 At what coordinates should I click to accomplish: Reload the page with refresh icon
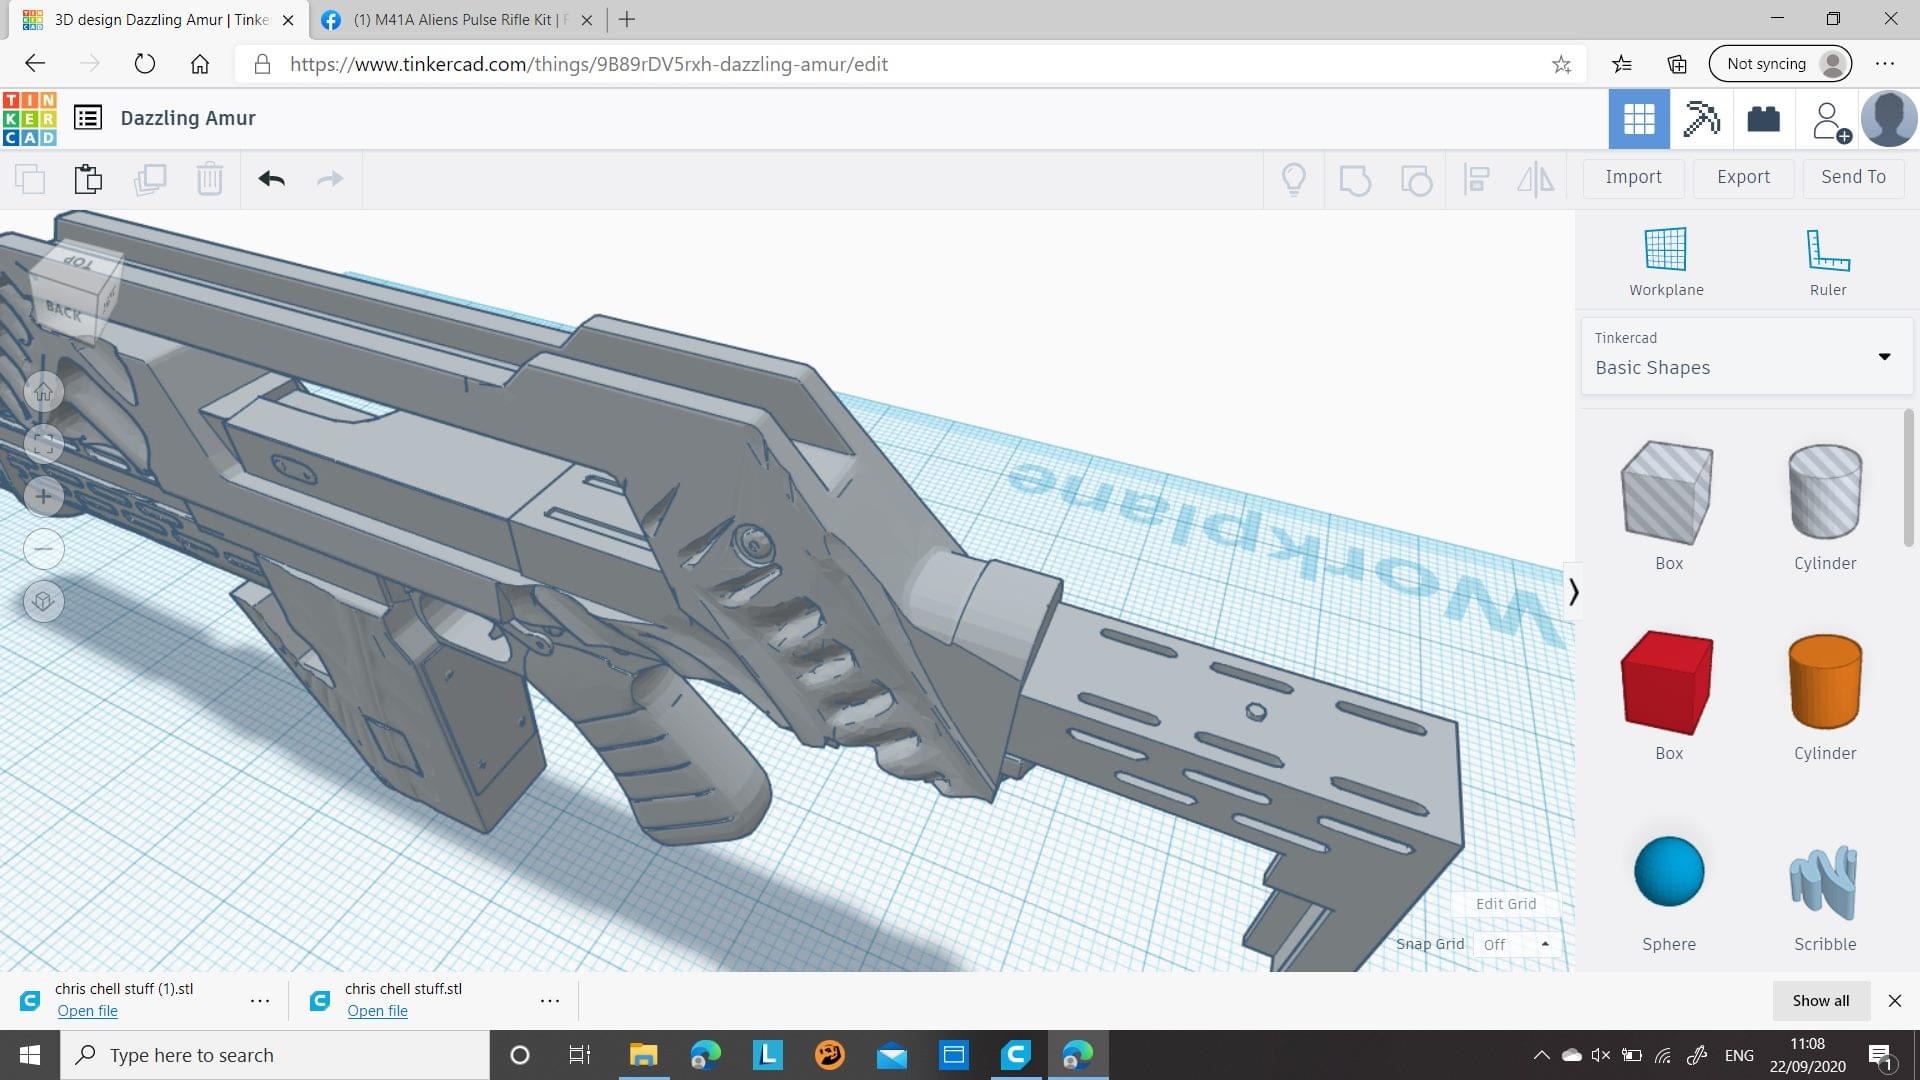[x=145, y=64]
